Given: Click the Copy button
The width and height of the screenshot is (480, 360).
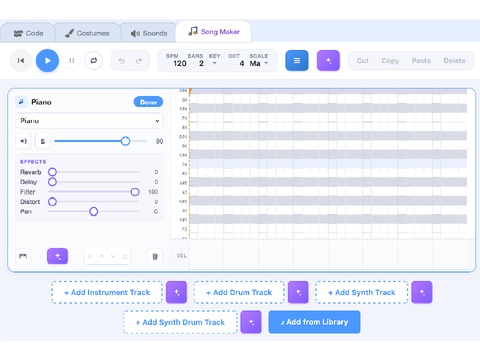Looking at the screenshot, I should tap(390, 61).
